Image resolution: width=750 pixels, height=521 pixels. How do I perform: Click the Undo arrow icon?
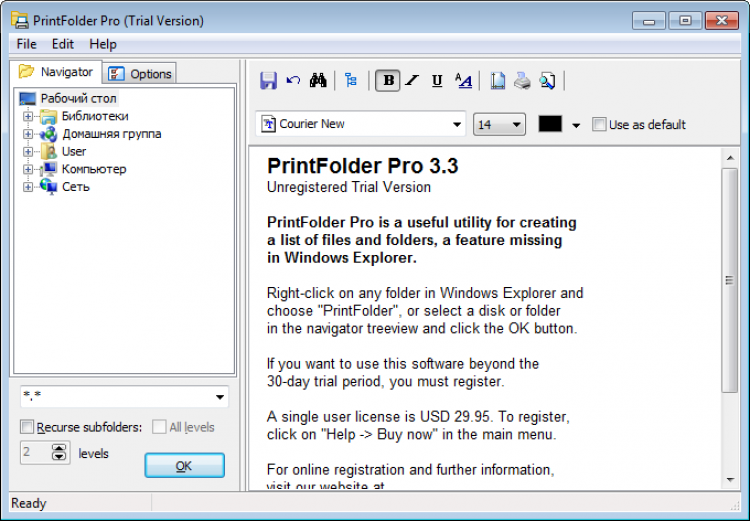pyautogui.click(x=293, y=80)
